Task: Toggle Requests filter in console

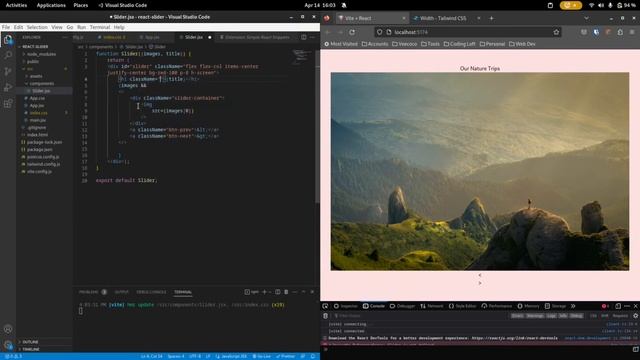Action: tap(620, 316)
